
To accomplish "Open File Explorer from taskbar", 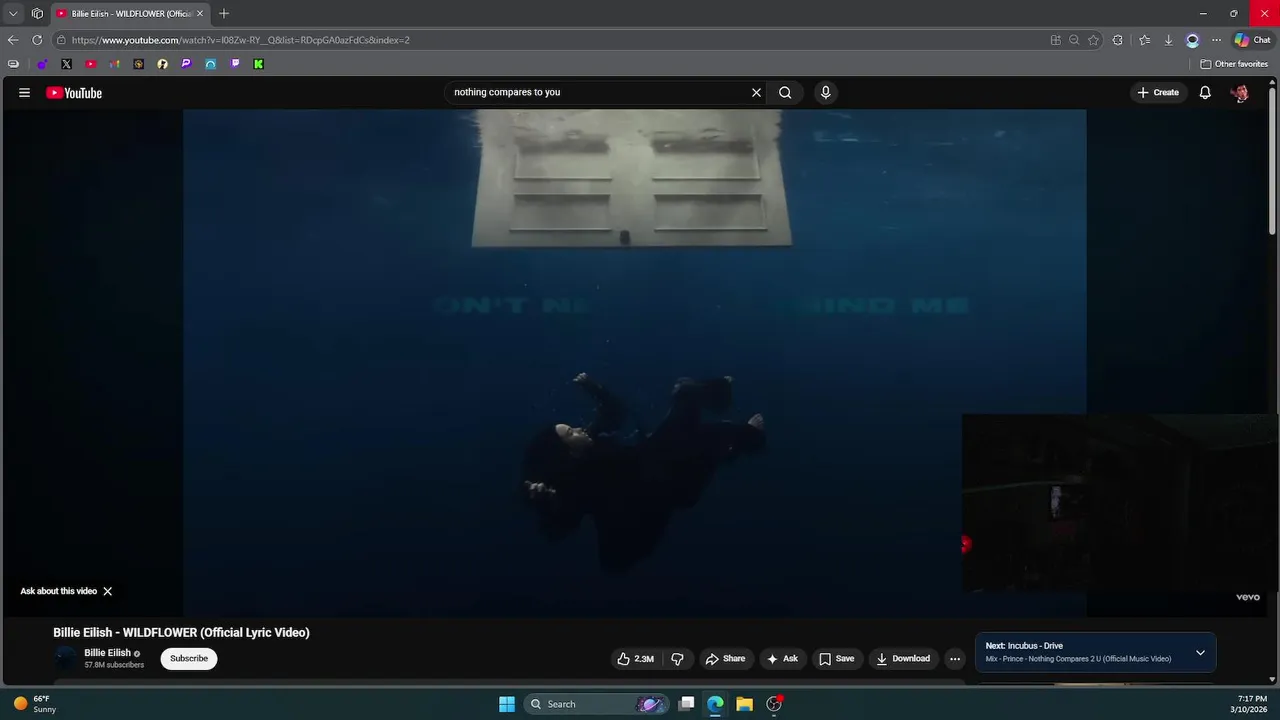I will tap(744, 704).
